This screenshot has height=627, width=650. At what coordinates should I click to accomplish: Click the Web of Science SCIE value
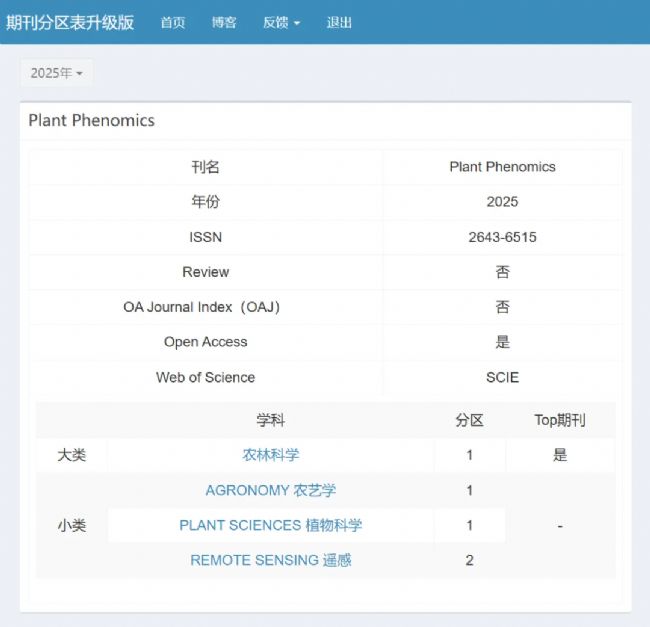point(502,377)
